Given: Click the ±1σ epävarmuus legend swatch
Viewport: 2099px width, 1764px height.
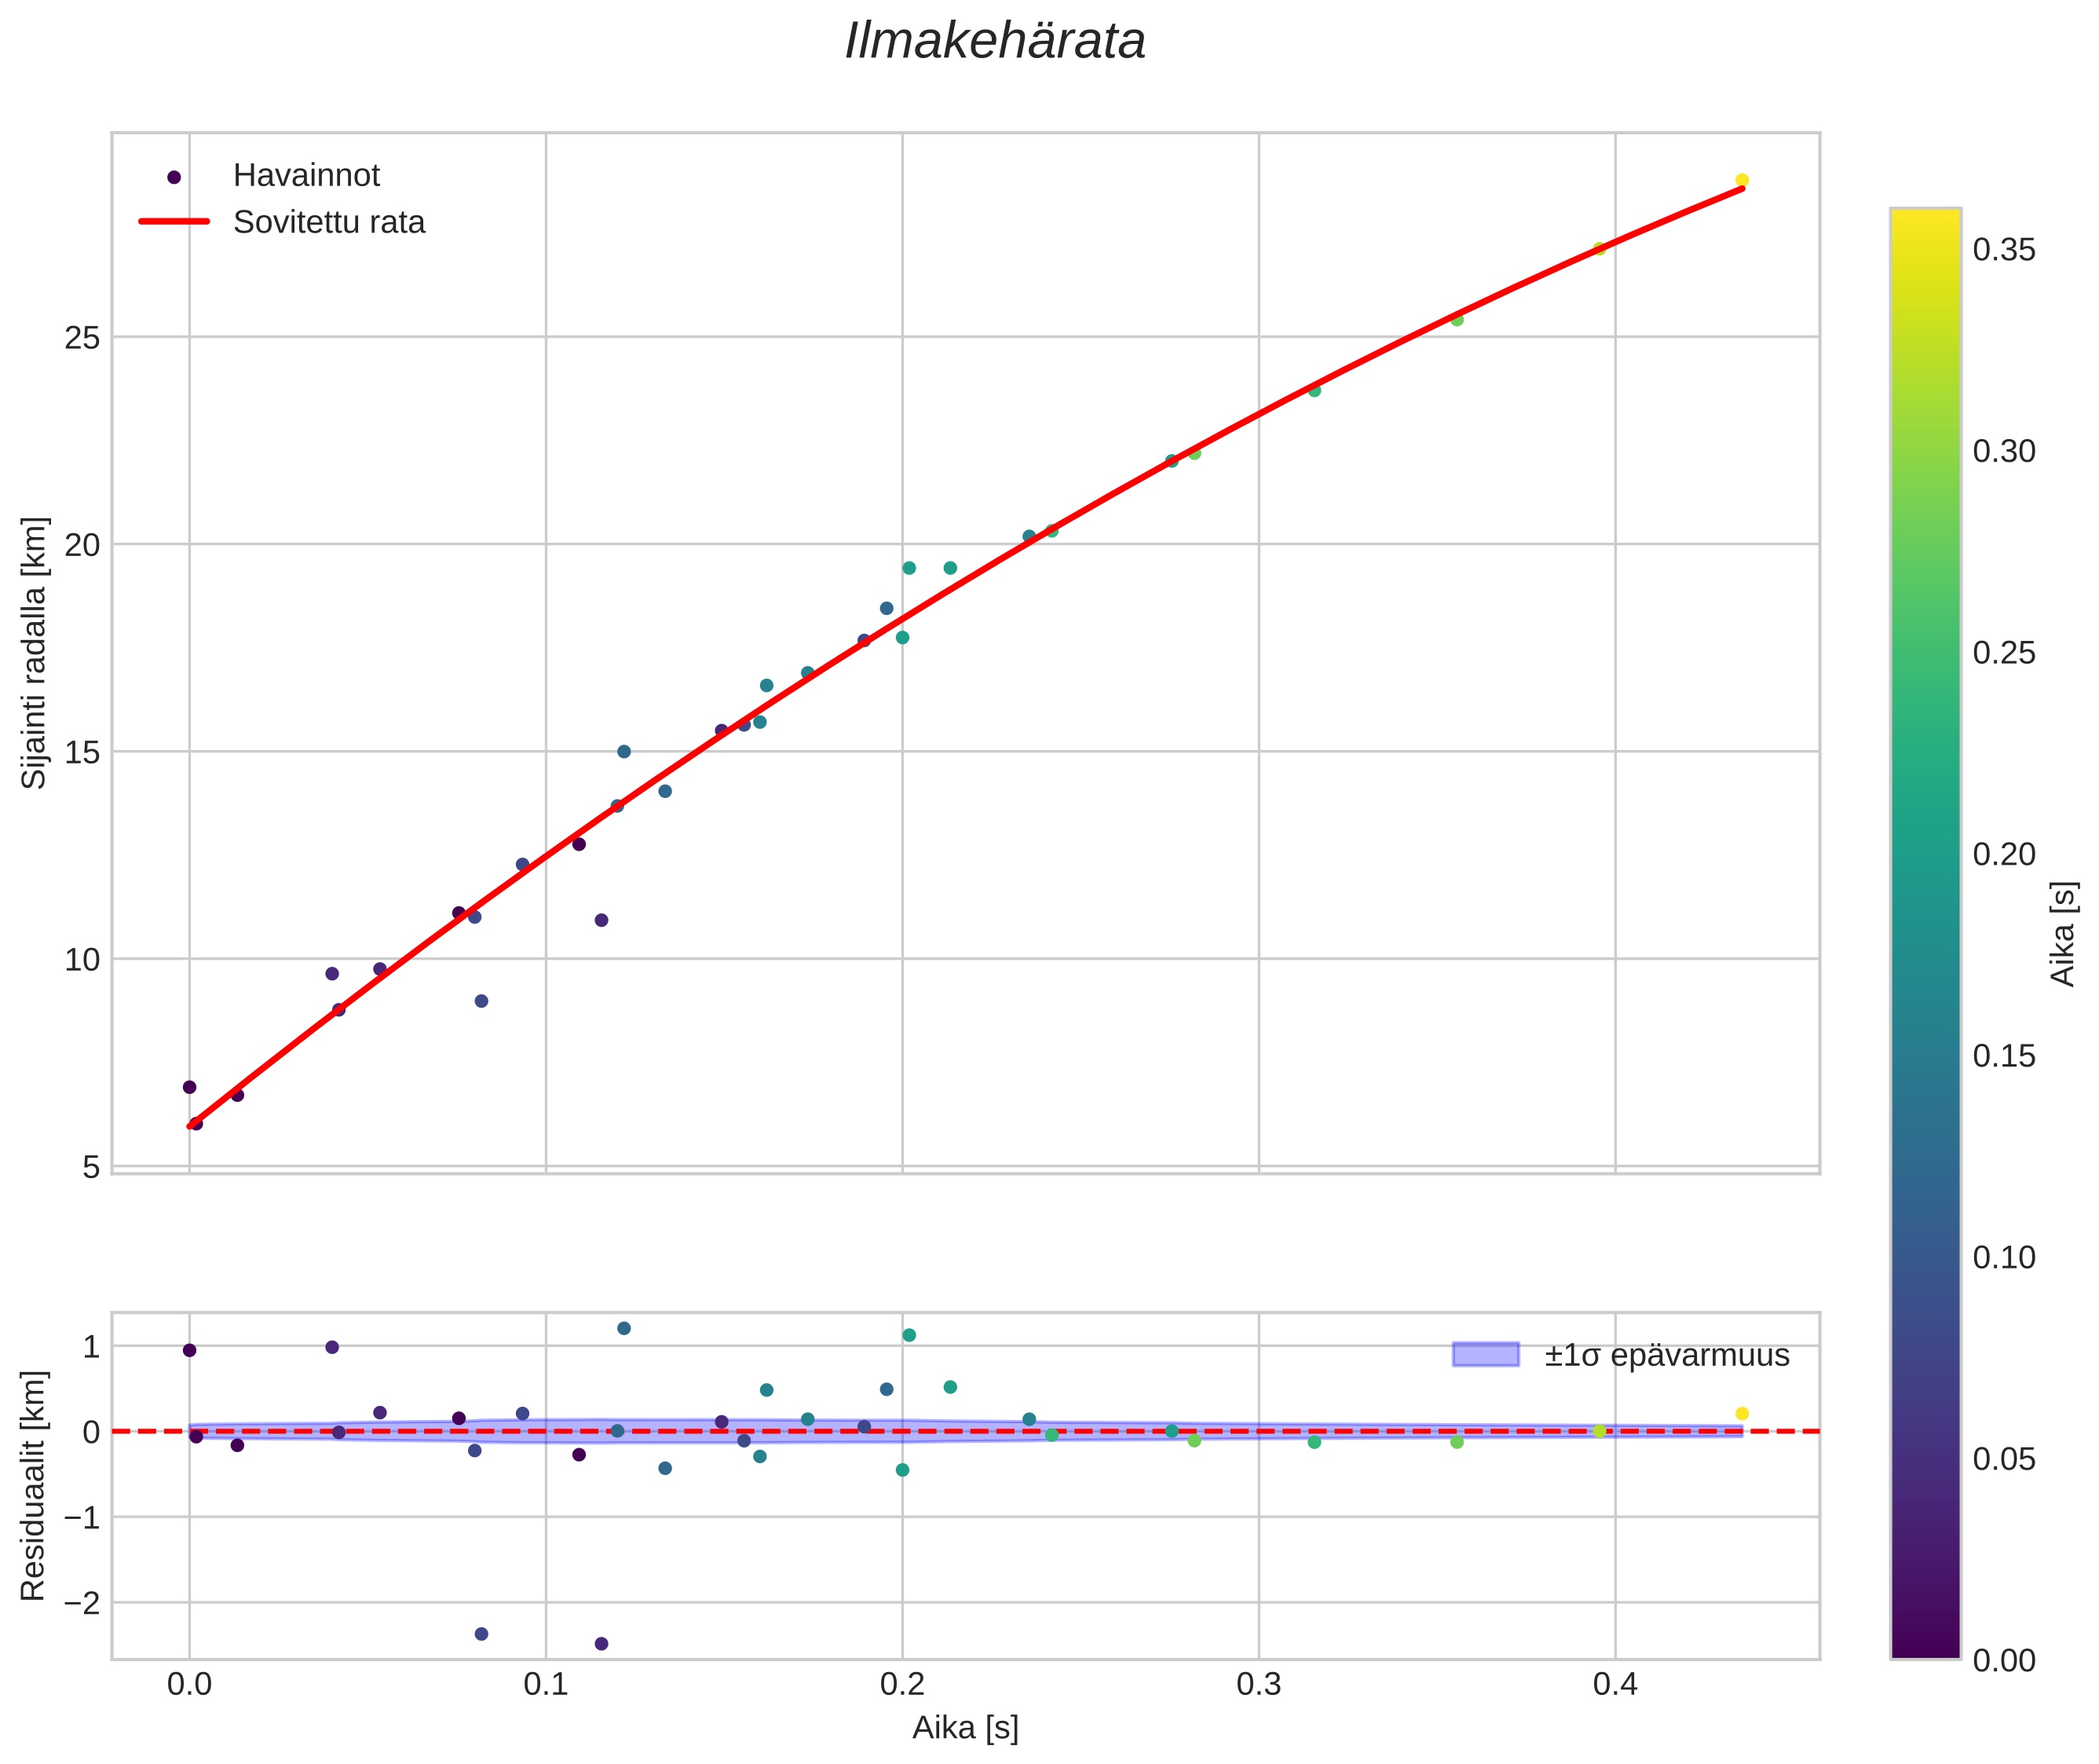Looking at the screenshot, I should [x=1485, y=1355].
